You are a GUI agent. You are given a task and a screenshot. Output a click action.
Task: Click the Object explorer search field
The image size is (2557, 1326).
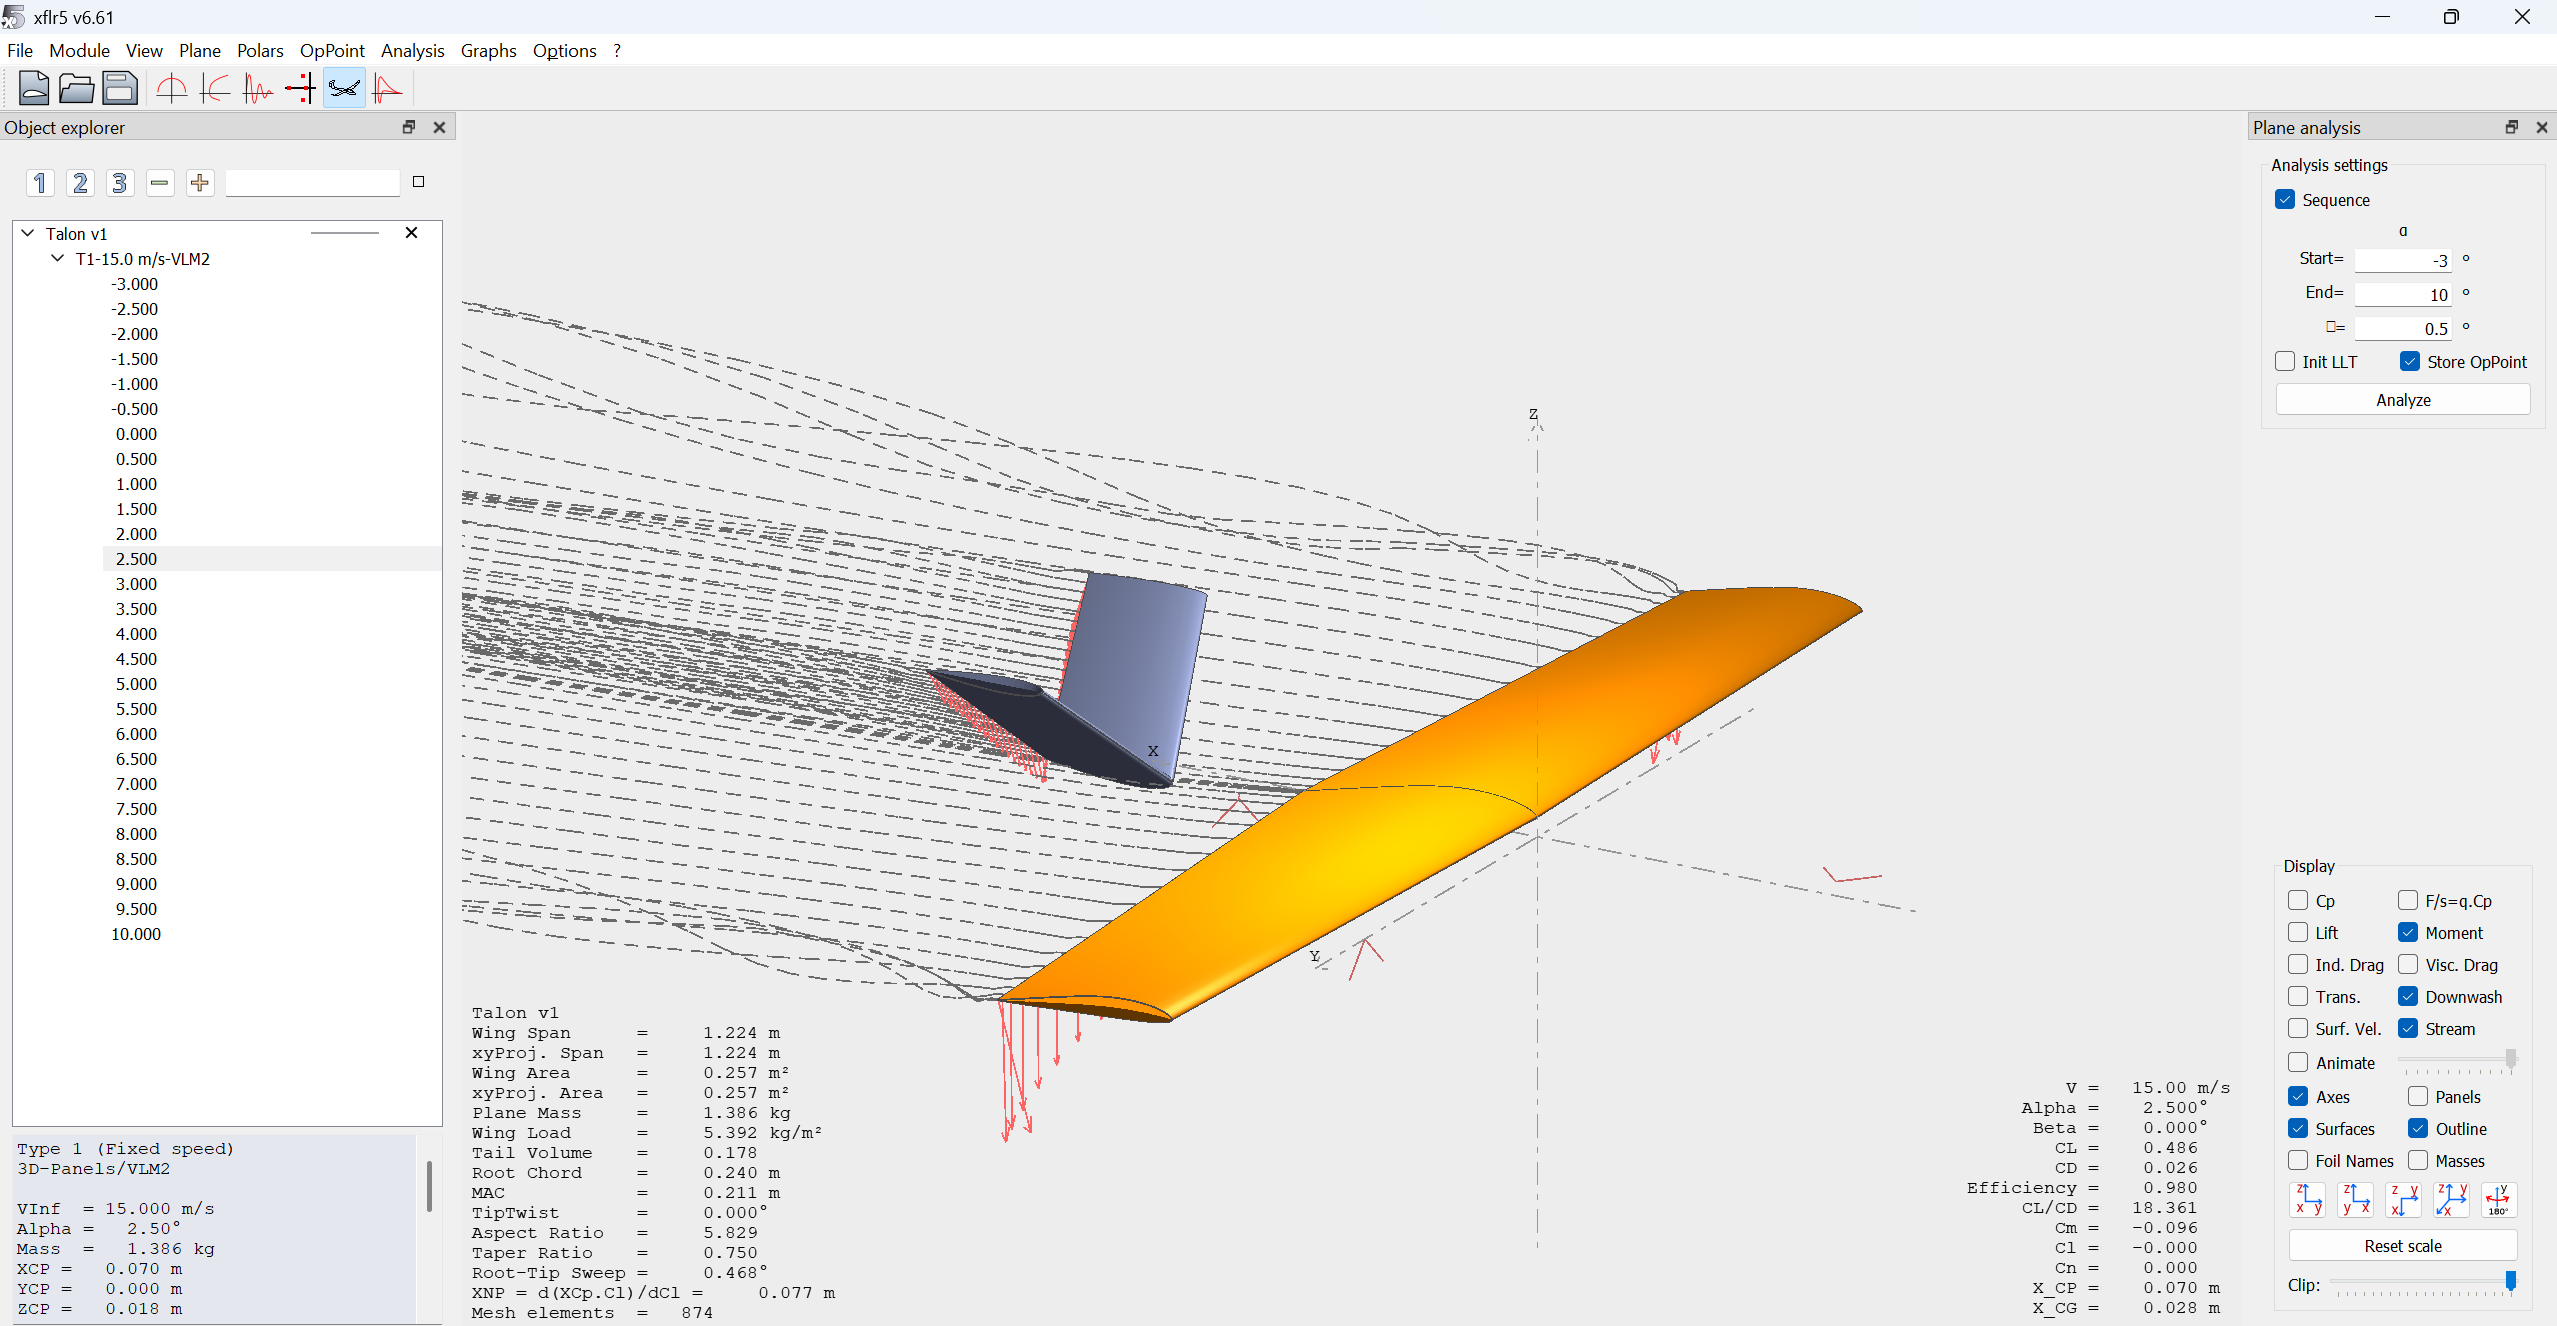312,183
